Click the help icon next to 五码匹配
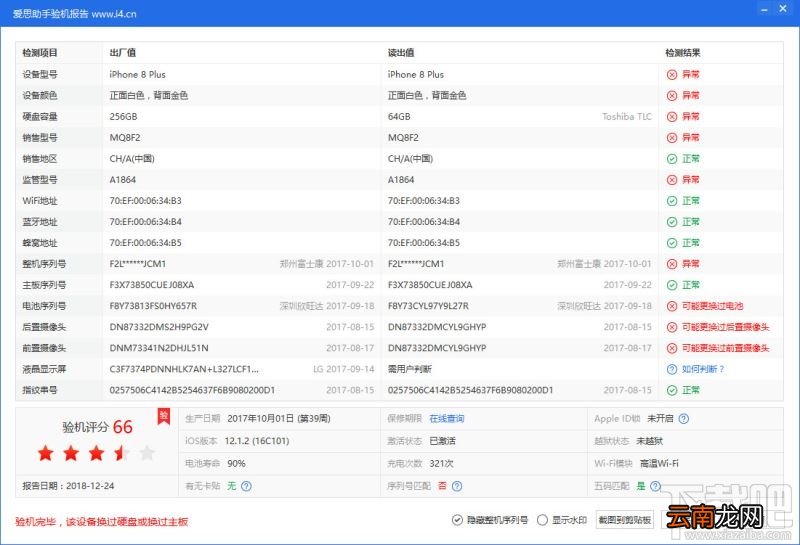This screenshot has height=545, width=800. [656, 486]
